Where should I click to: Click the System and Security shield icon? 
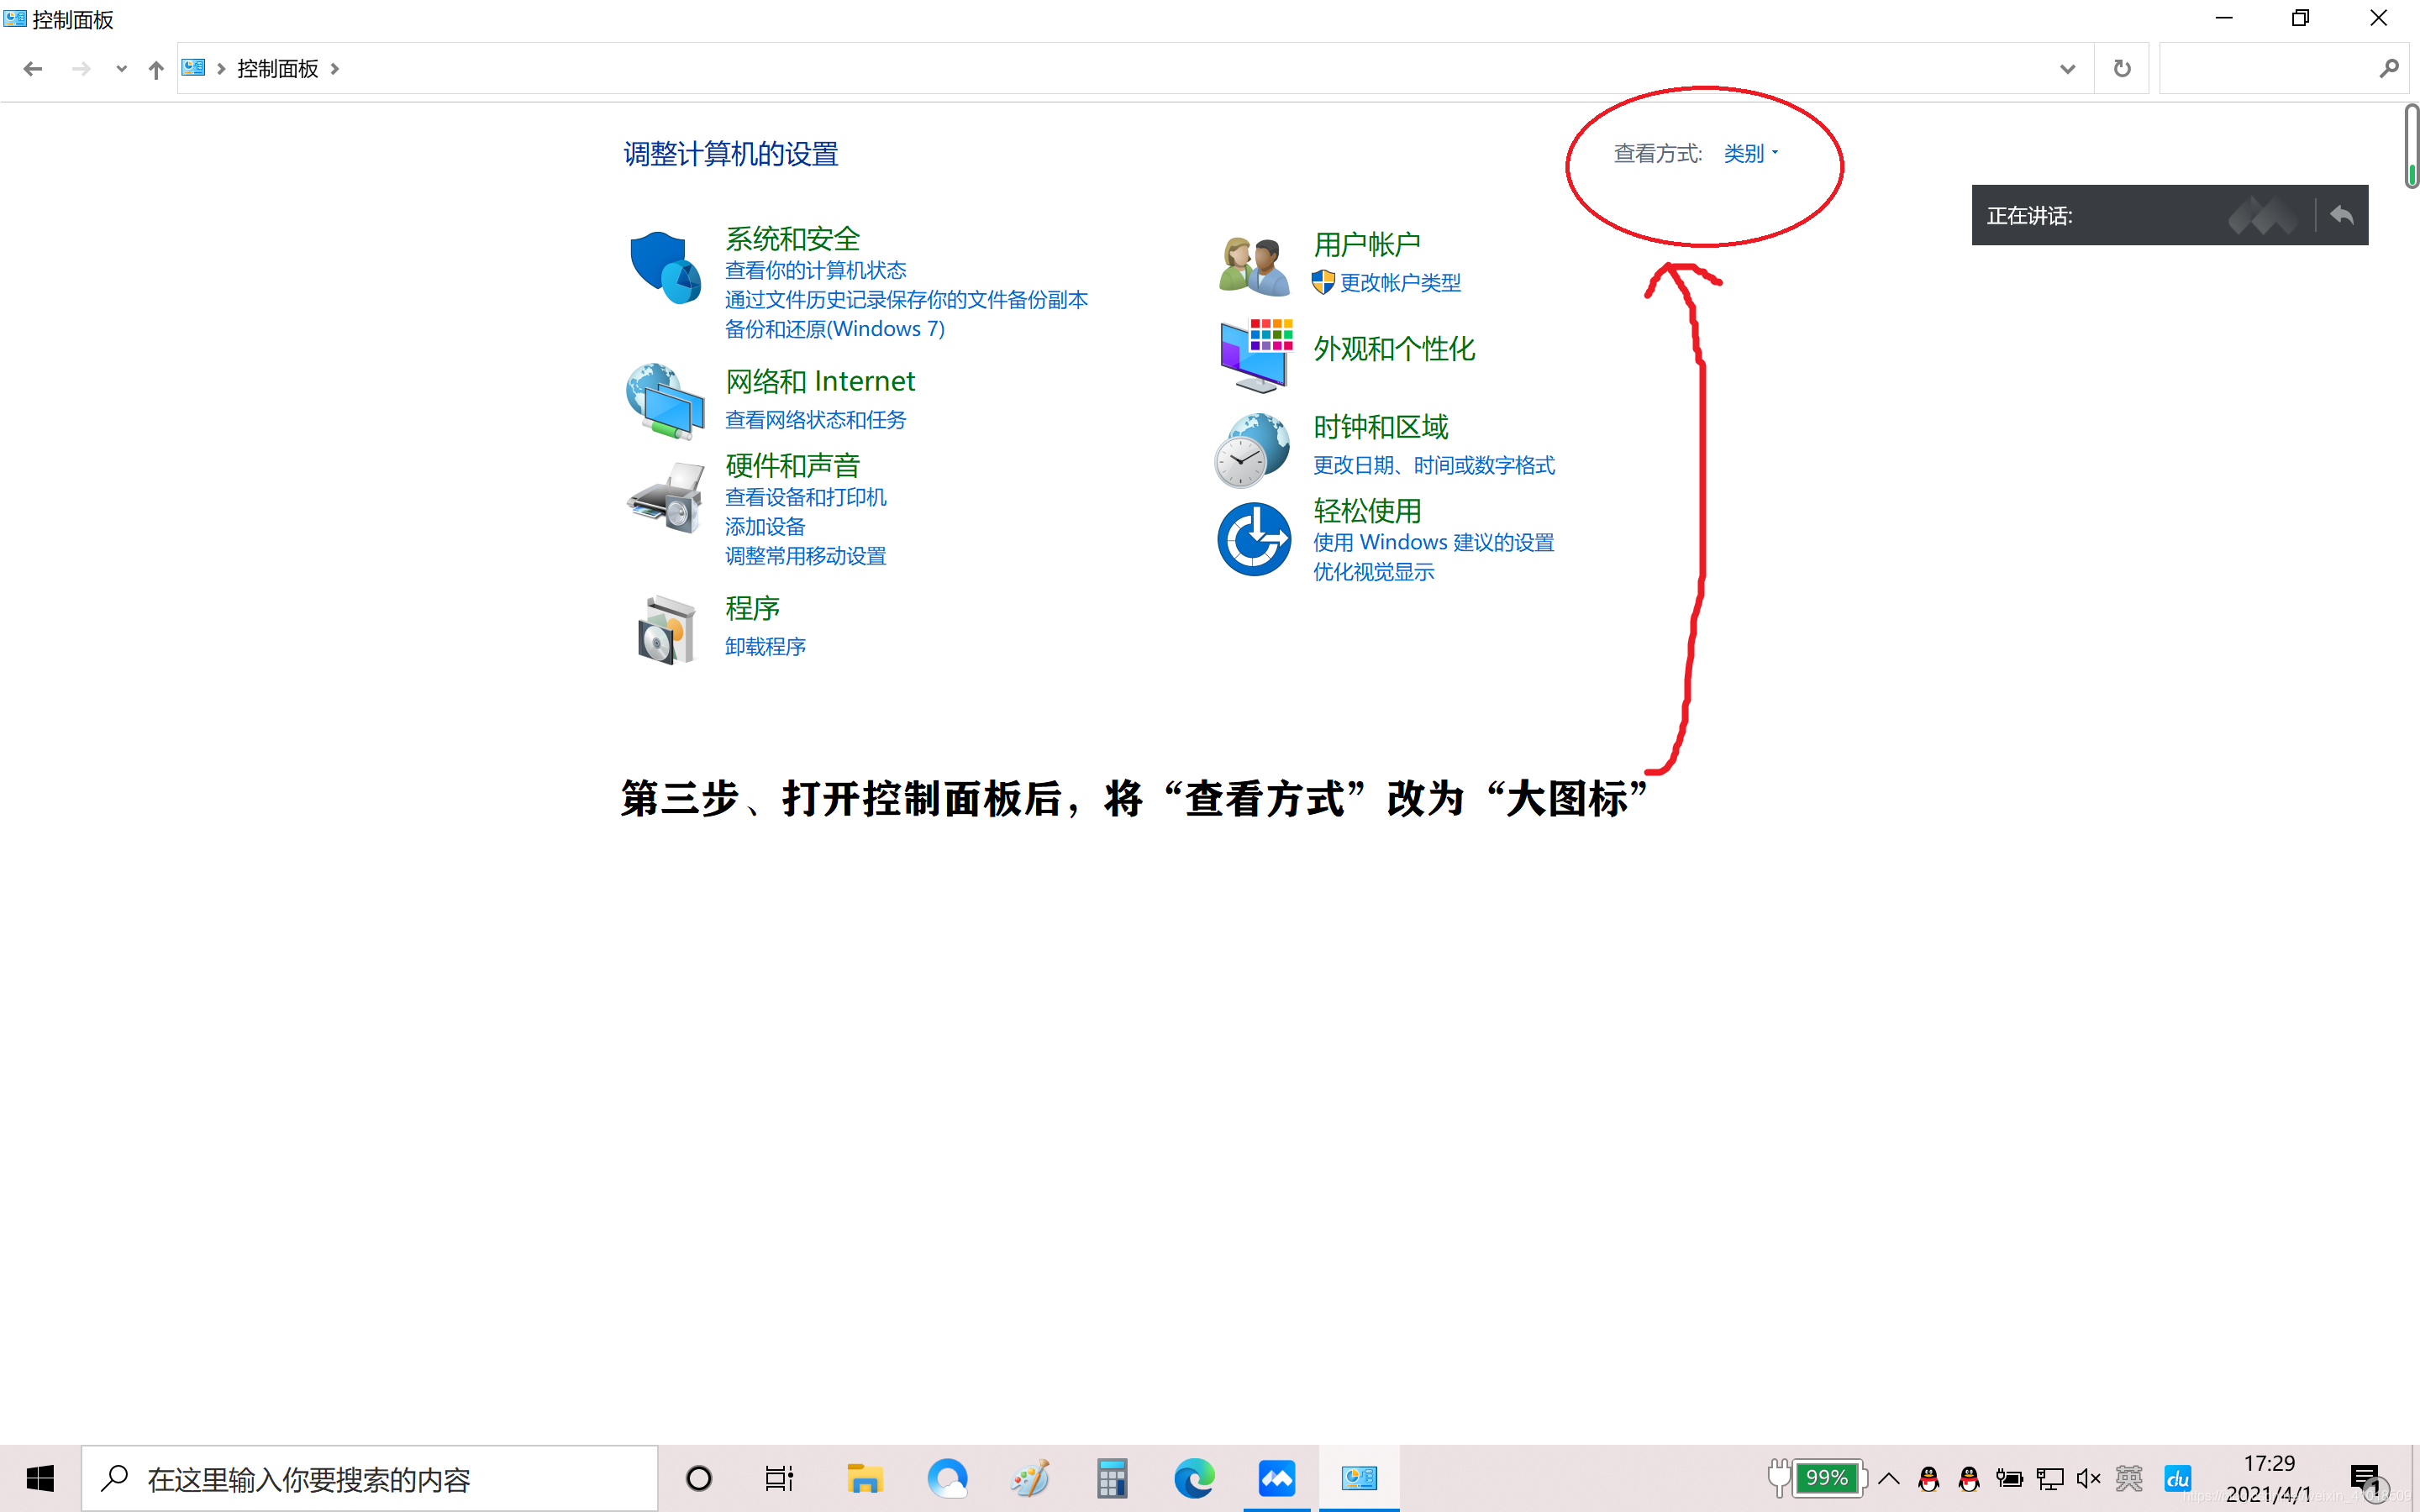pos(665,267)
